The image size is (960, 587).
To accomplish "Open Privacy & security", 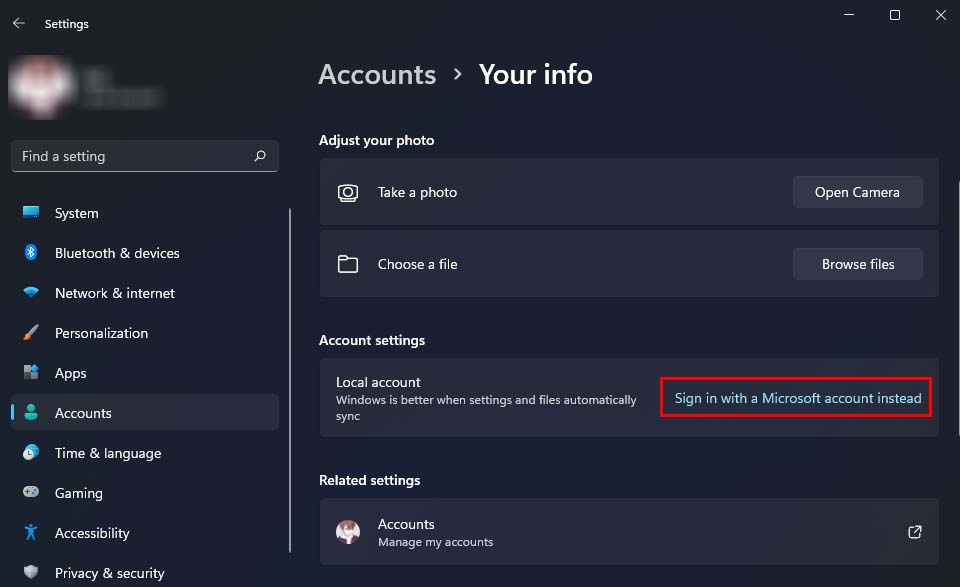I will pos(144,573).
